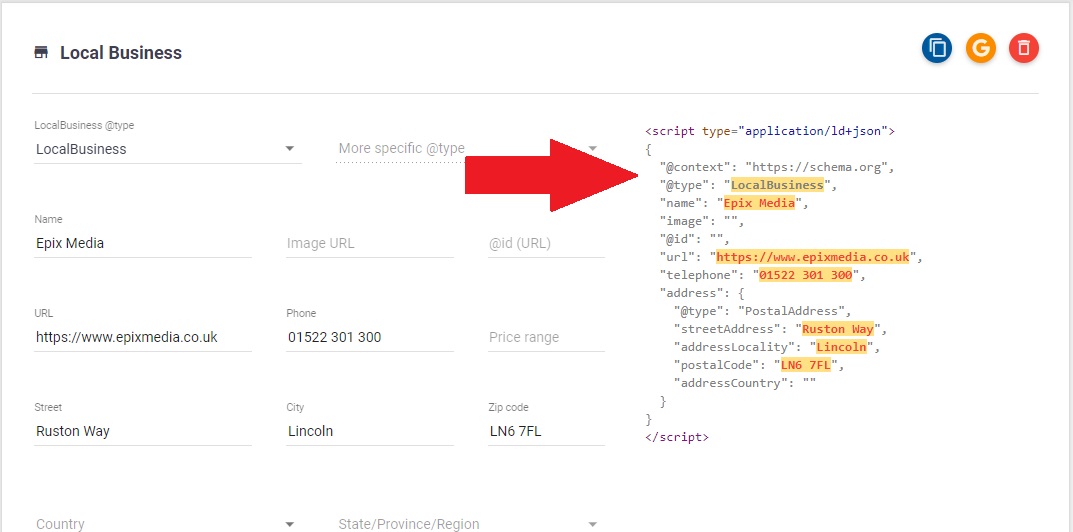Click highlighted Ruston Way in the code
Image resolution: width=1073 pixels, height=532 pixels.
coord(838,329)
